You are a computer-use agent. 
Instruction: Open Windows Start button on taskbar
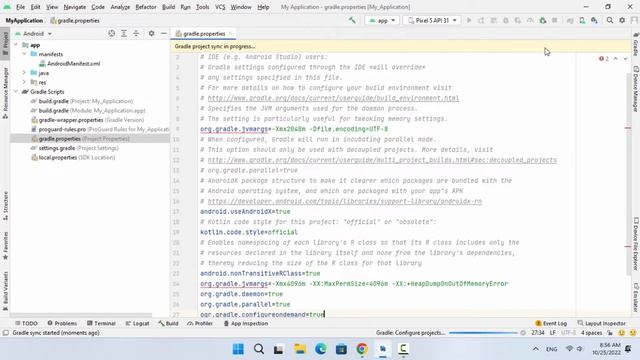coord(238,349)
